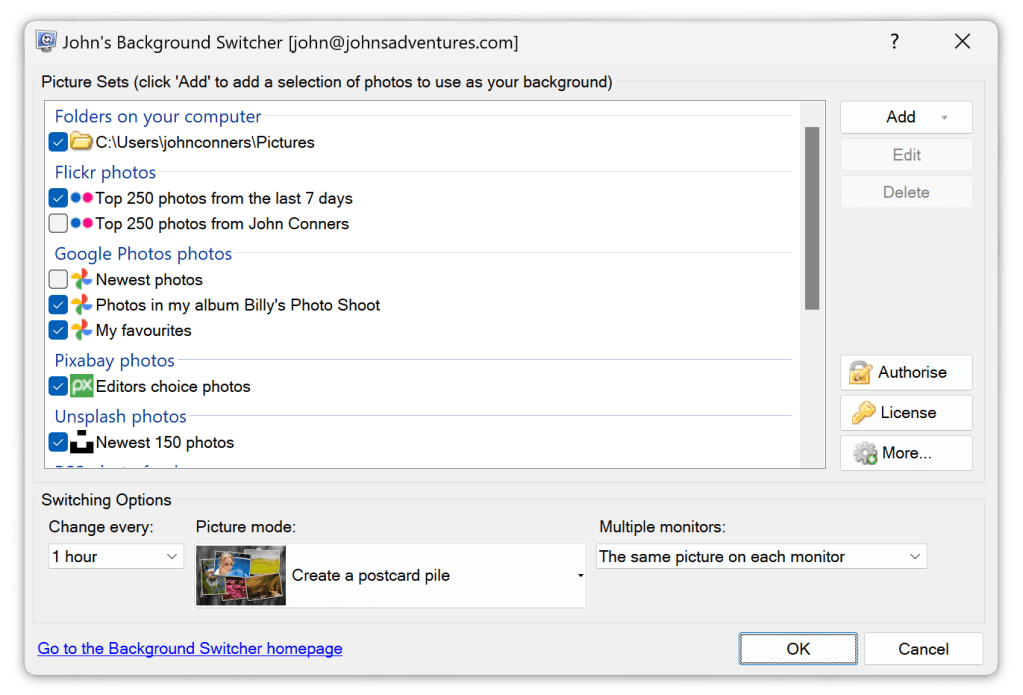Confirm with the OK button

point(798,649)
